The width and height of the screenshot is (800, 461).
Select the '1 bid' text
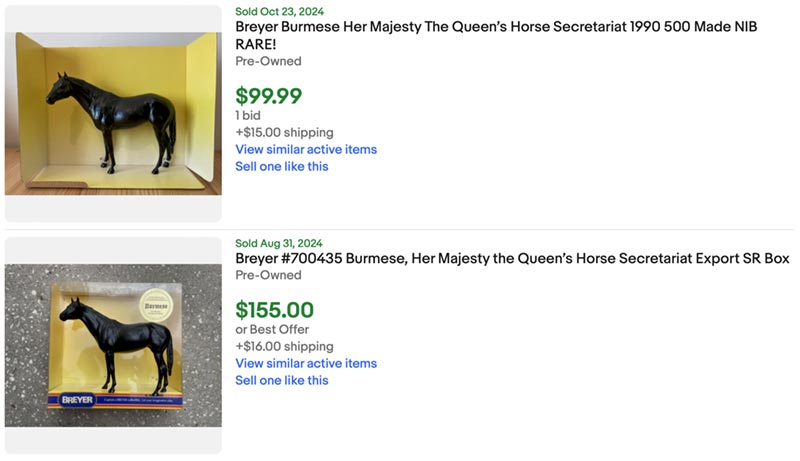[x=248, y=115]
